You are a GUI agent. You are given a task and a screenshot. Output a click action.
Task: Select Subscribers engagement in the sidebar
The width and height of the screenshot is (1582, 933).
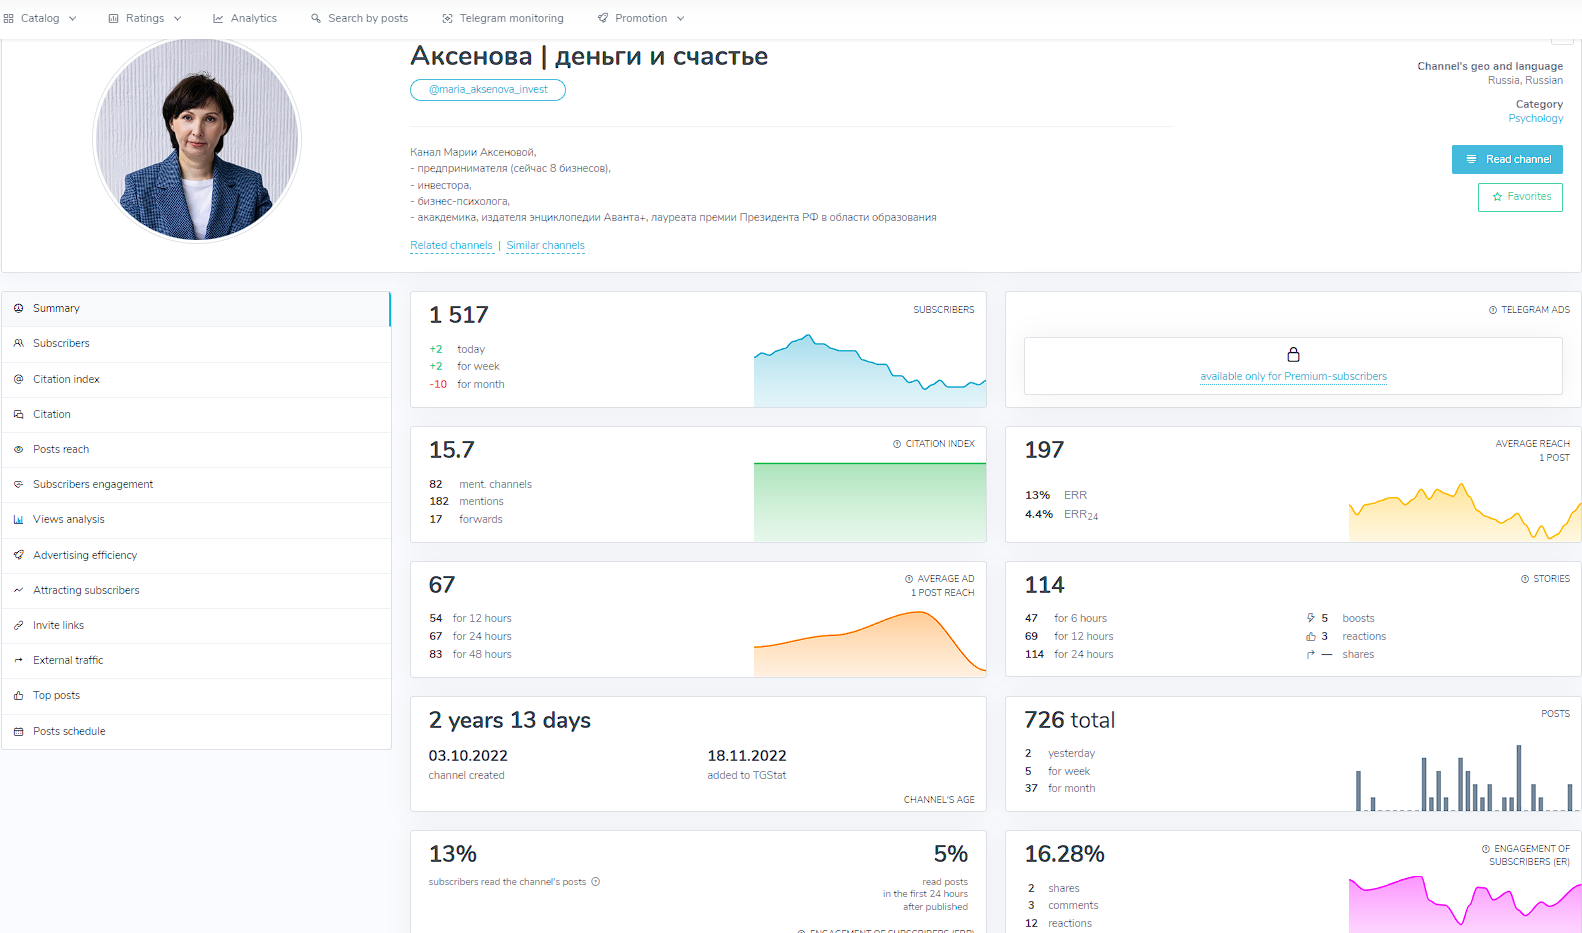tap(93, 484)
